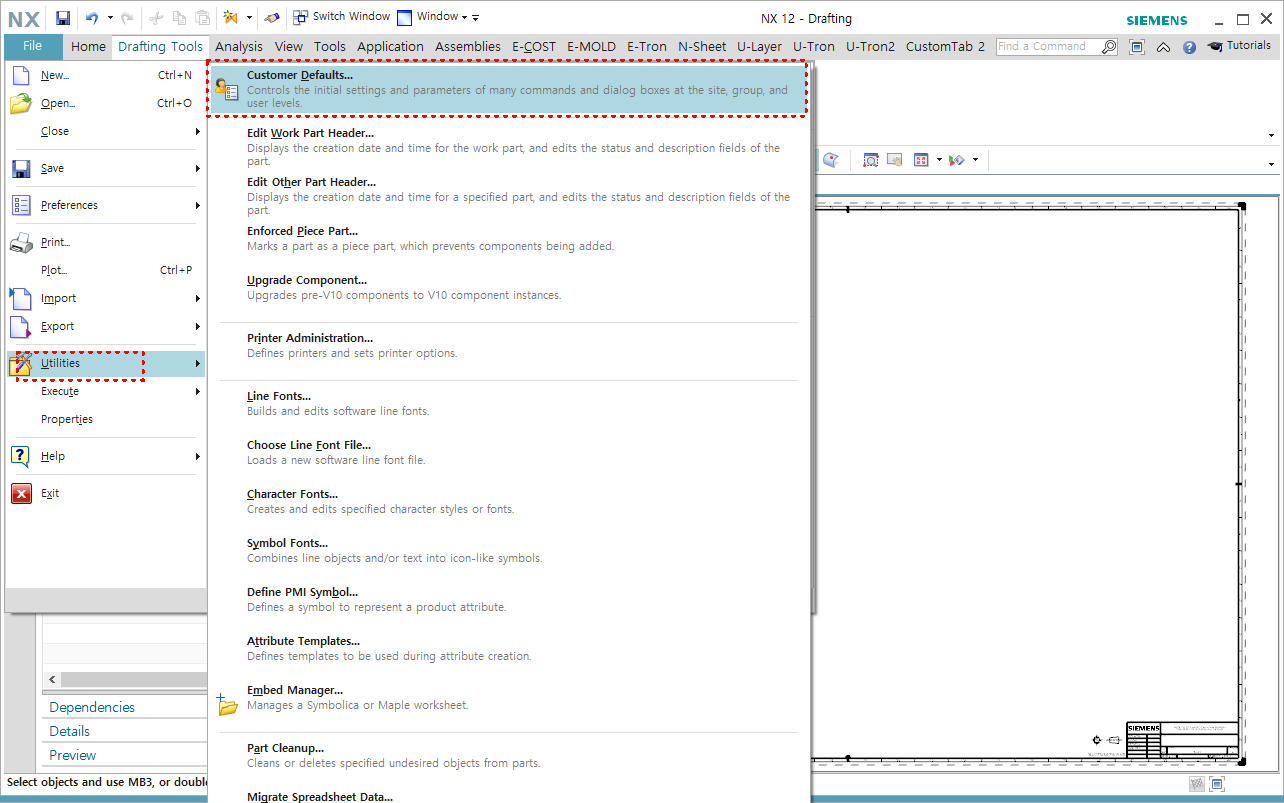The height and width of the screenshot is (803, 1284).
Task: Click the Cut scissors icon
Action: point(156,18)
